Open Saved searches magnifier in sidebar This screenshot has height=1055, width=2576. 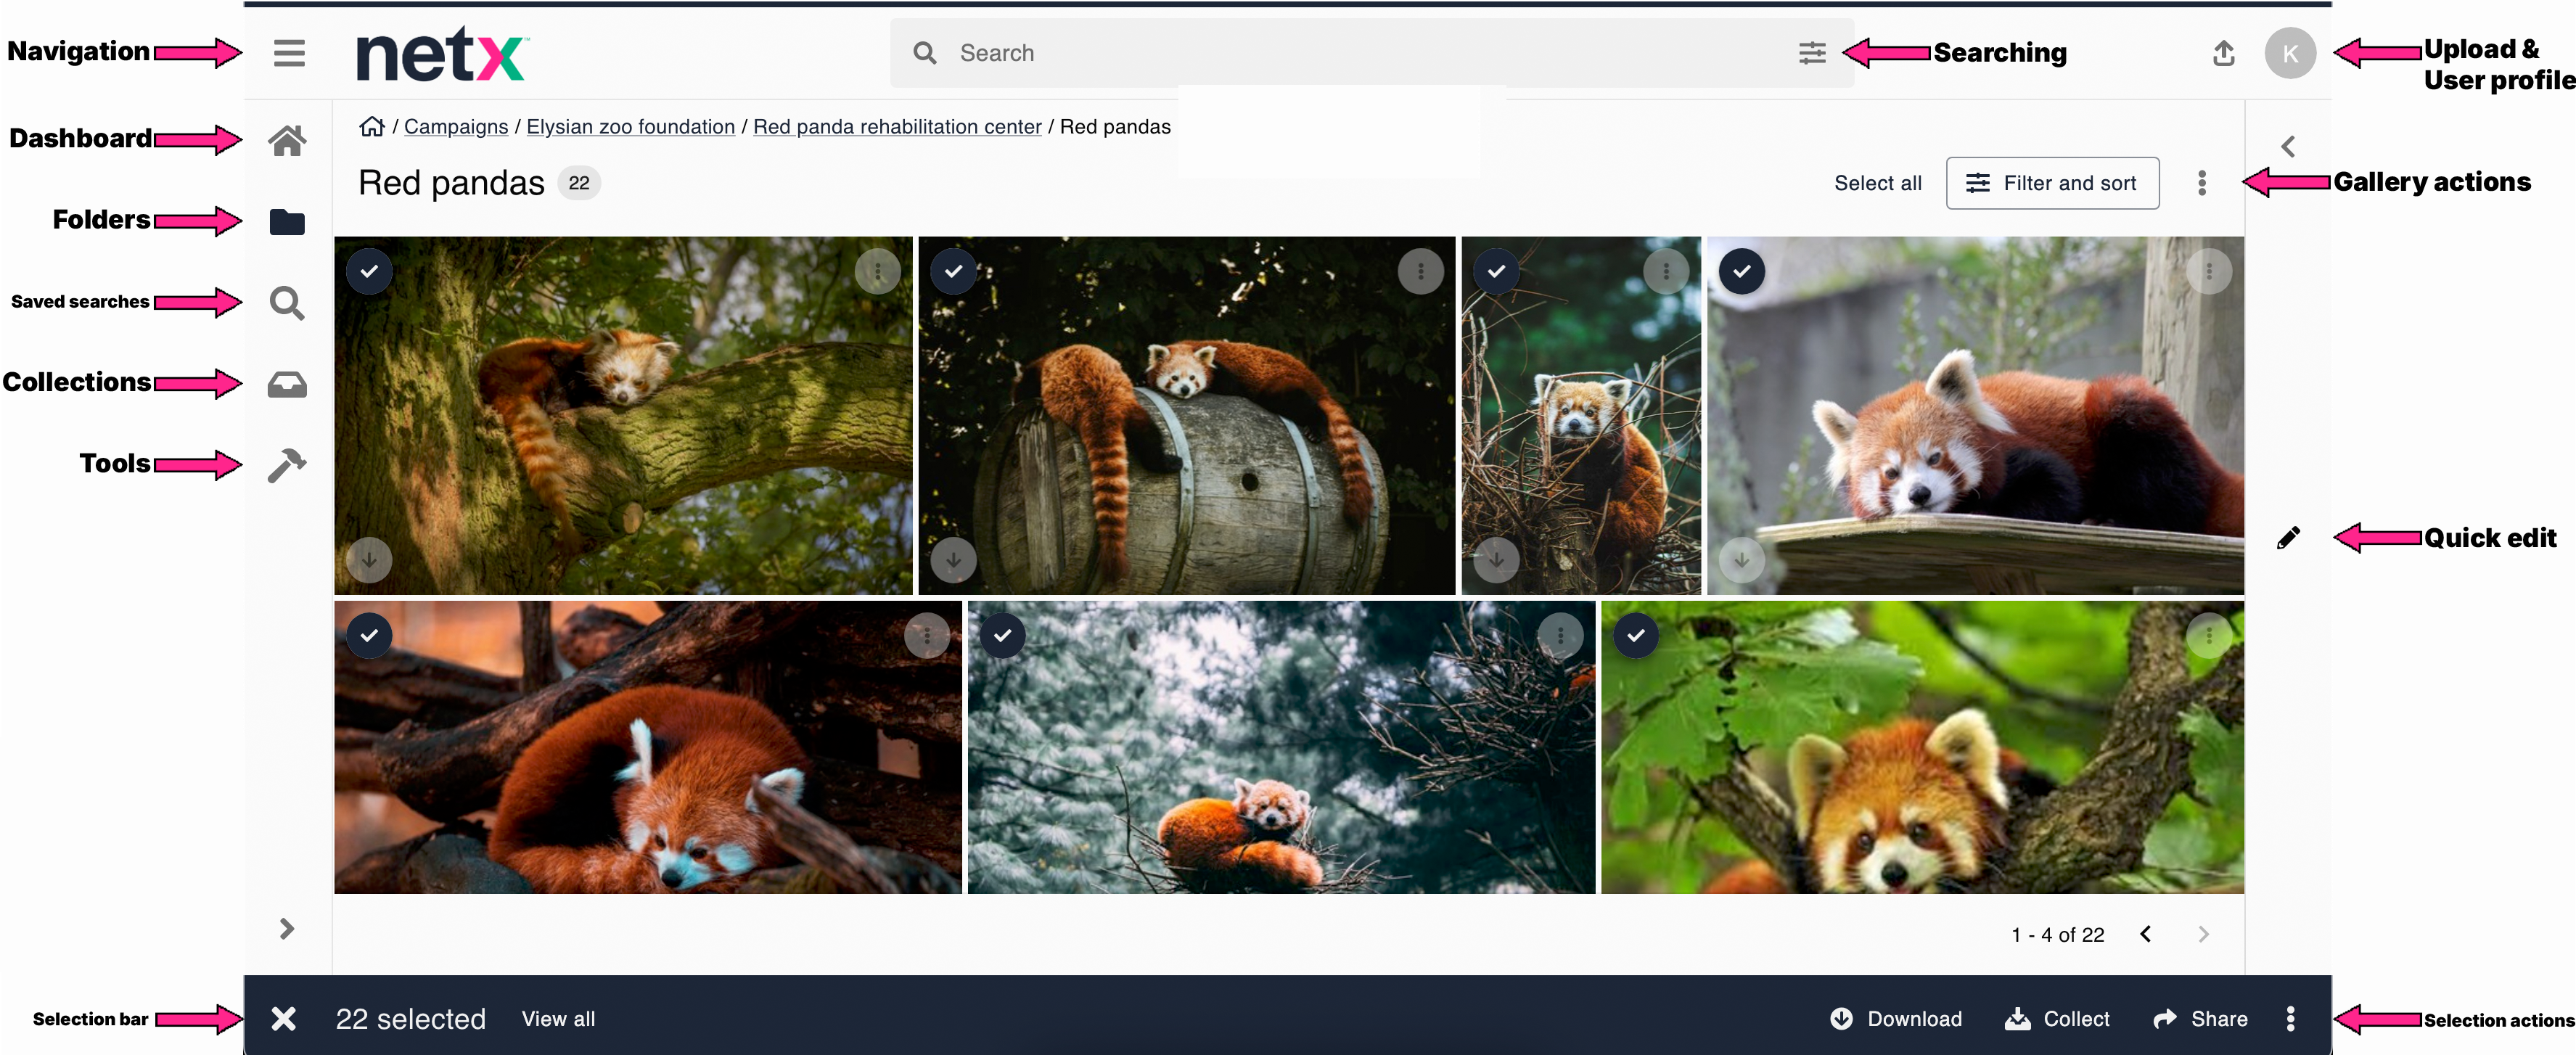(287, 303)
